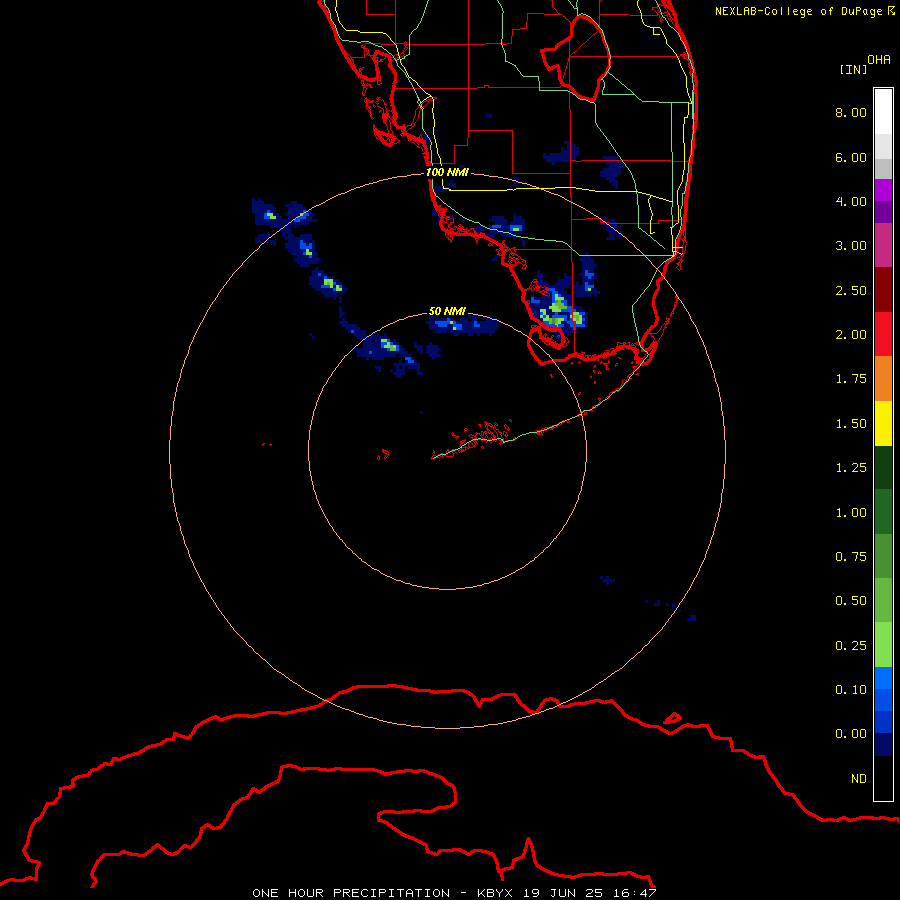Click the 1.75 legend value
This screenshot has width=900, height=900.
coord(851,379)
